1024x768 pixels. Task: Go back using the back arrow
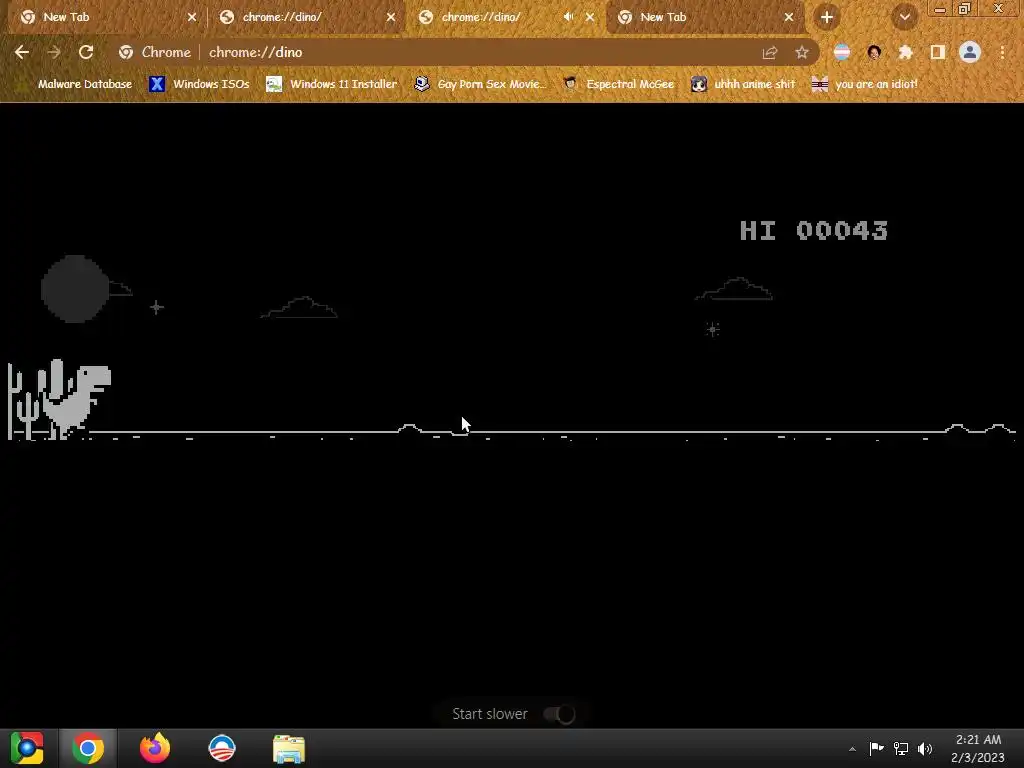tap(22, 52)
